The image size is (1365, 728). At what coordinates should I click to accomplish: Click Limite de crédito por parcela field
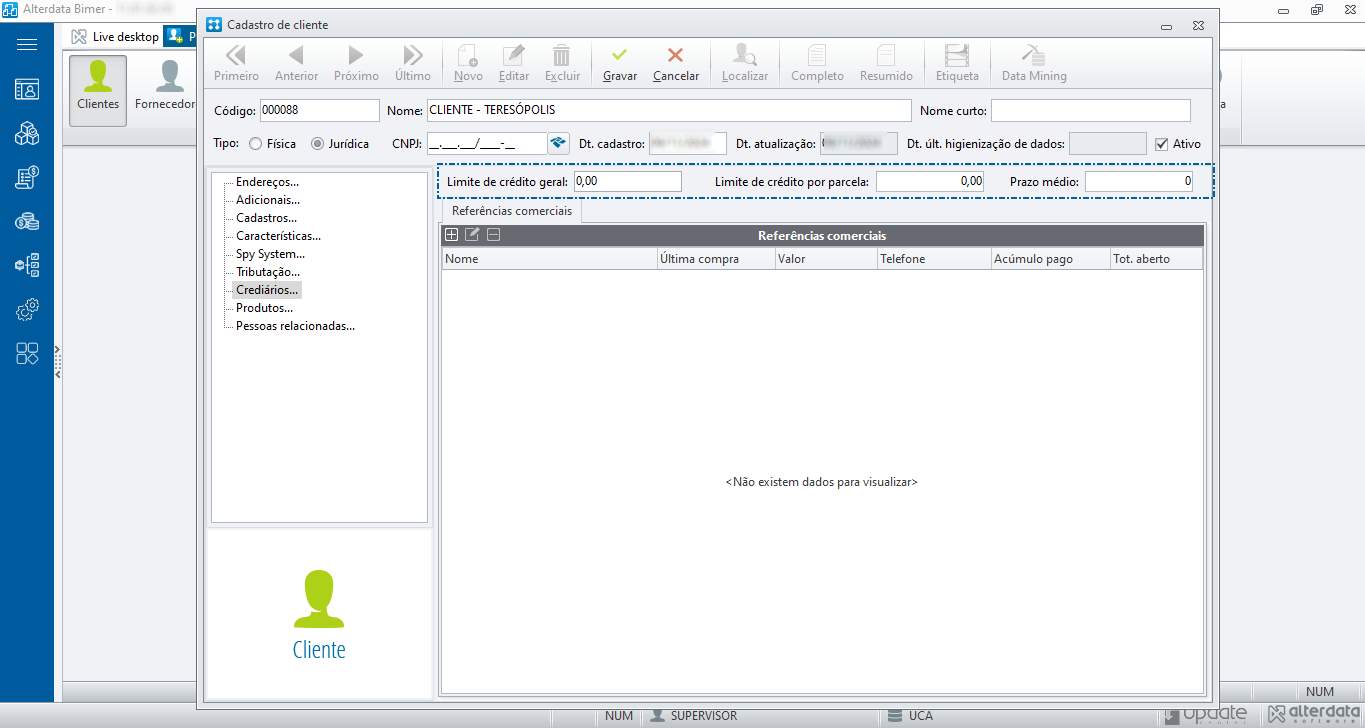pyautogui.click(x=930, y=181)
